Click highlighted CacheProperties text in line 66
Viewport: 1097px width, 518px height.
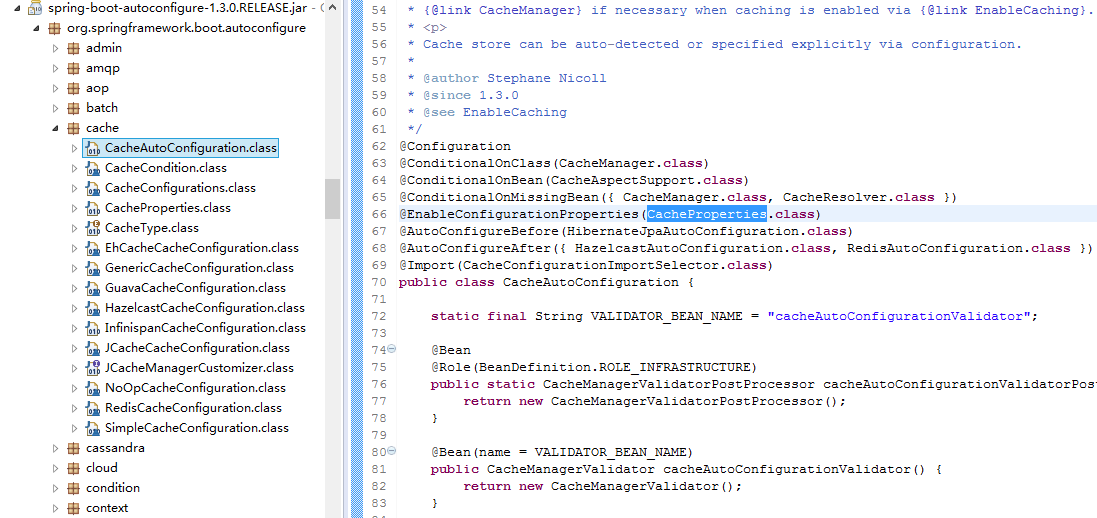[x=707, y=214]
